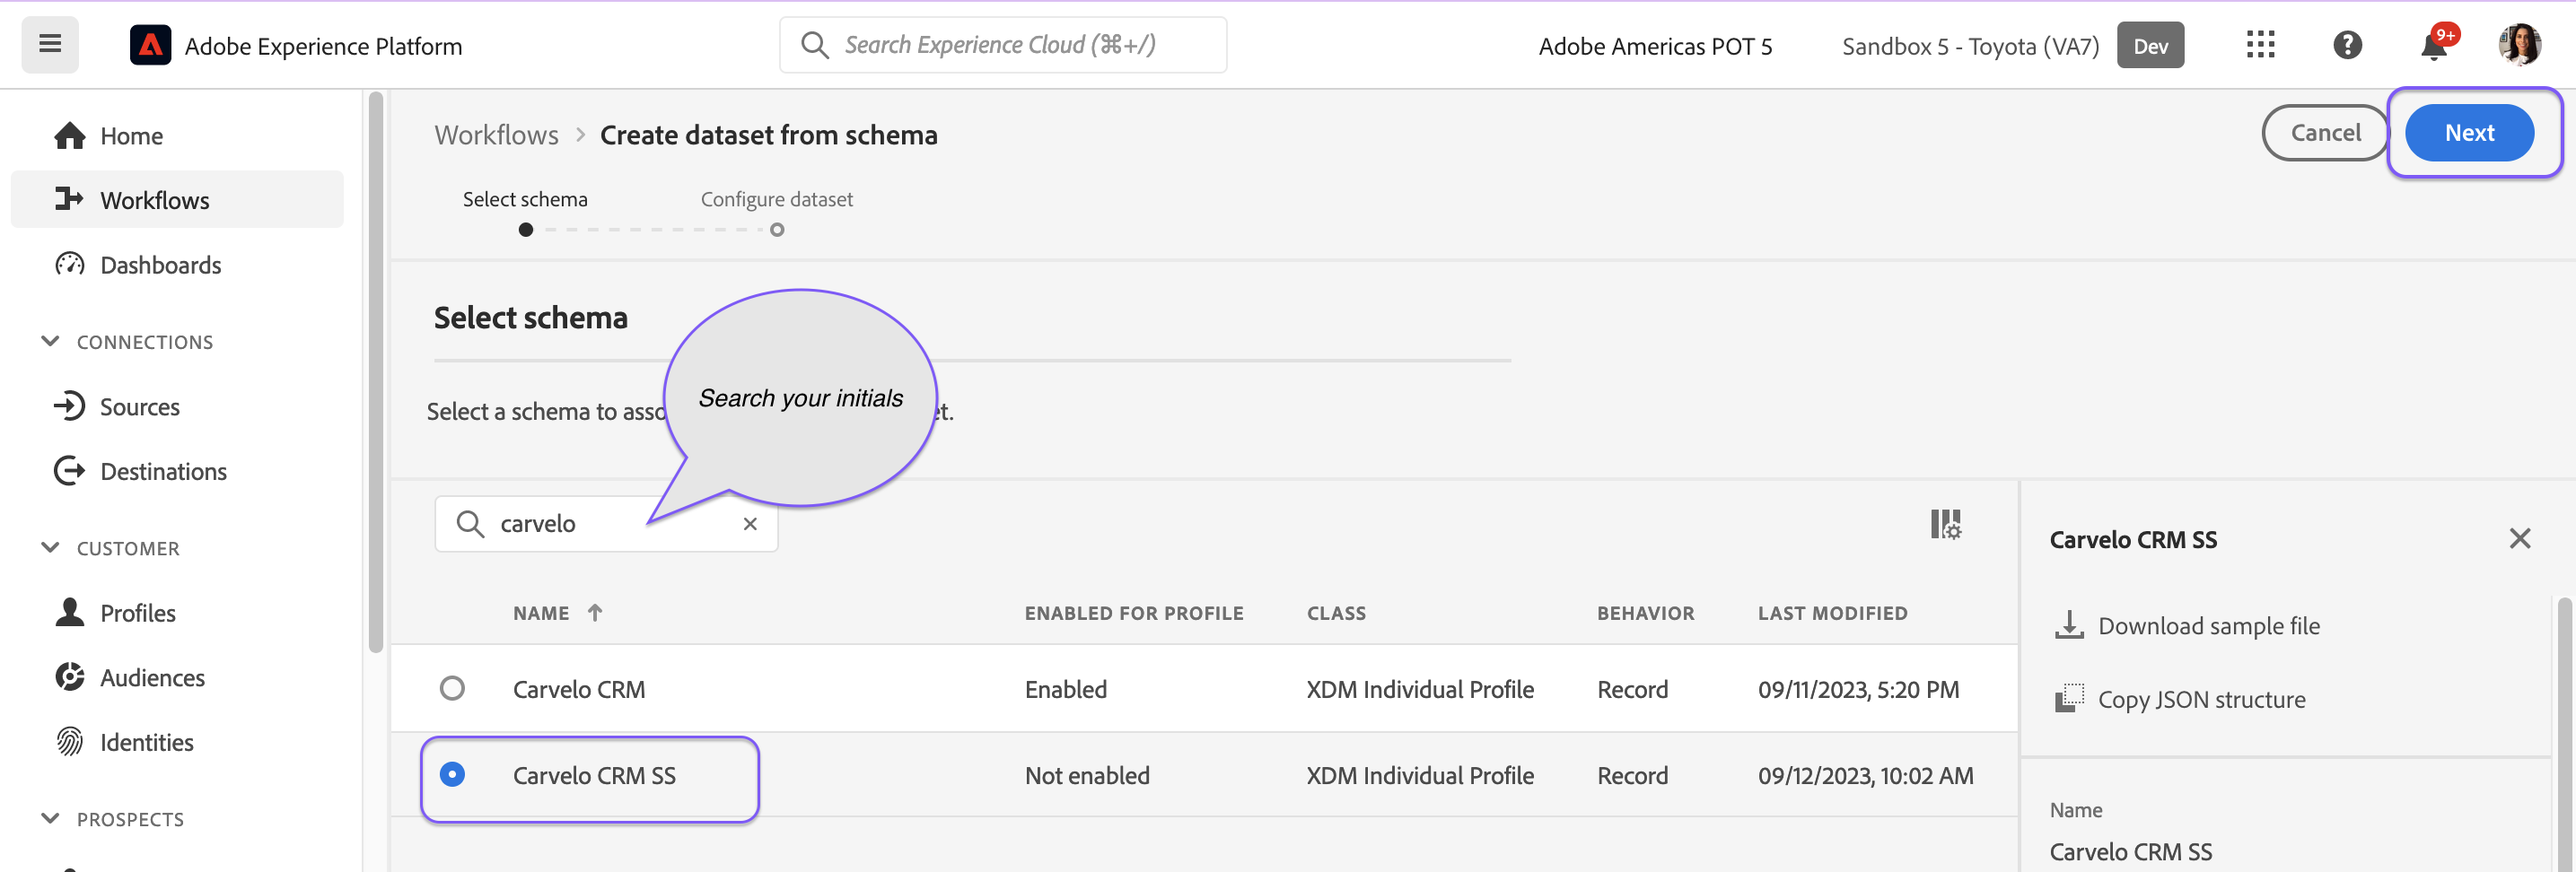Screen dimensions: 2576x872
Task: Go to Home in the sidebar
Action: [x=177, y=135]
